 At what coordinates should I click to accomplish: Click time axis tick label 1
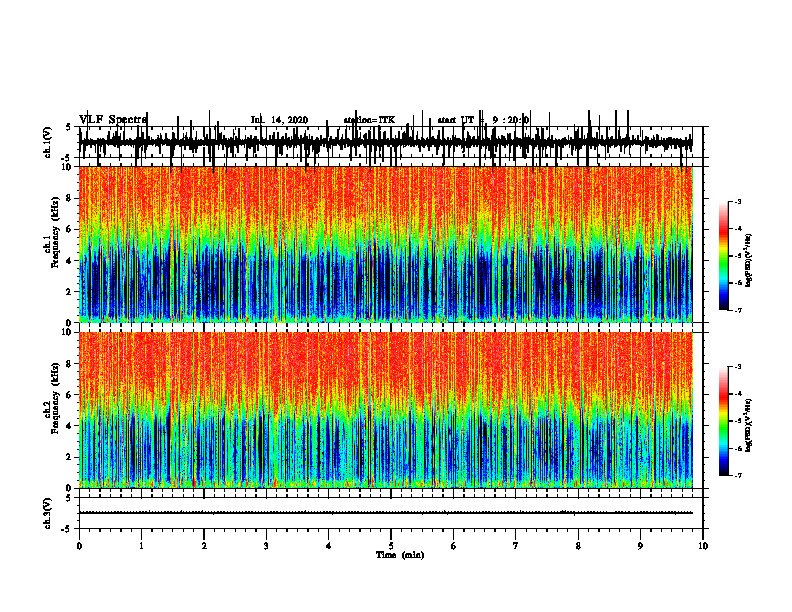141,546
